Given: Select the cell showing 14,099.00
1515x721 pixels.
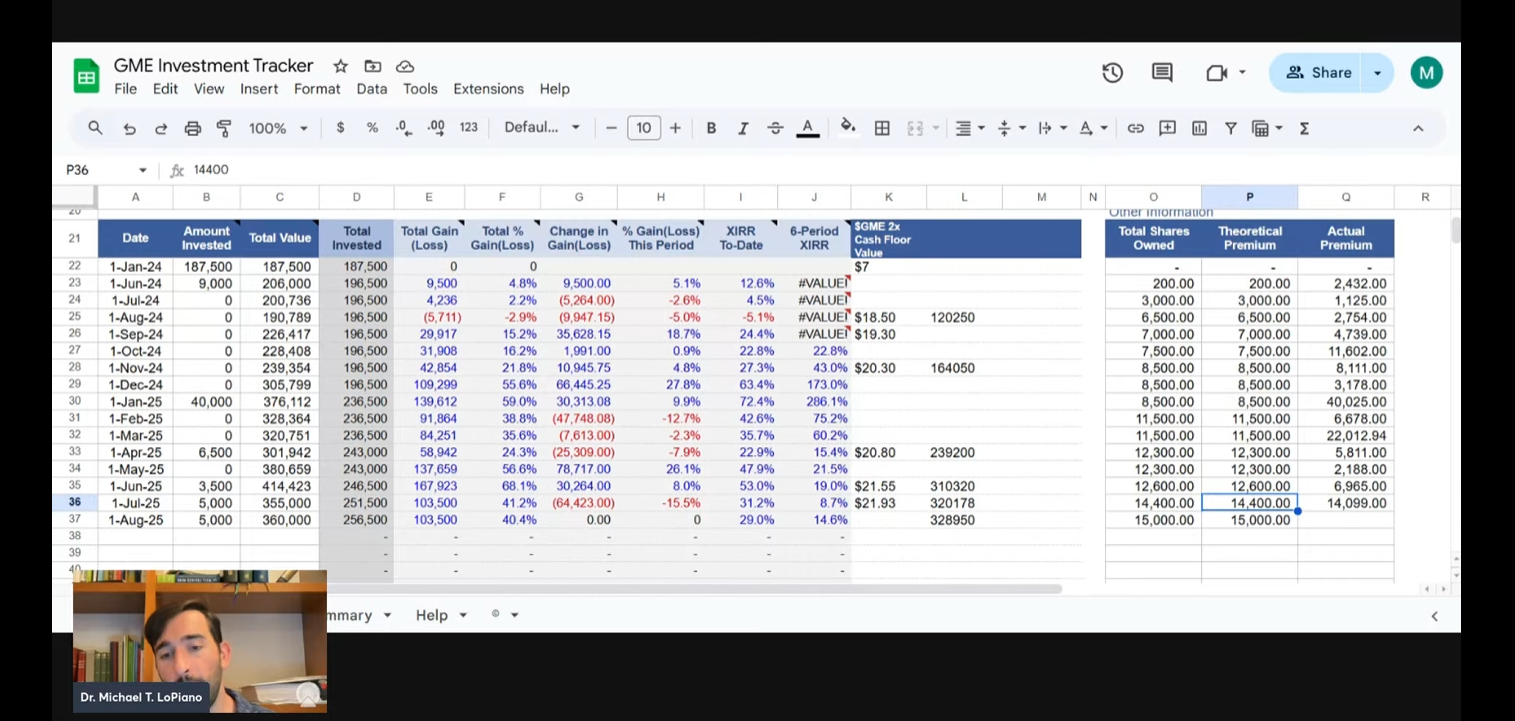Looking at the screenshot, I should (x=1346, y=503).
